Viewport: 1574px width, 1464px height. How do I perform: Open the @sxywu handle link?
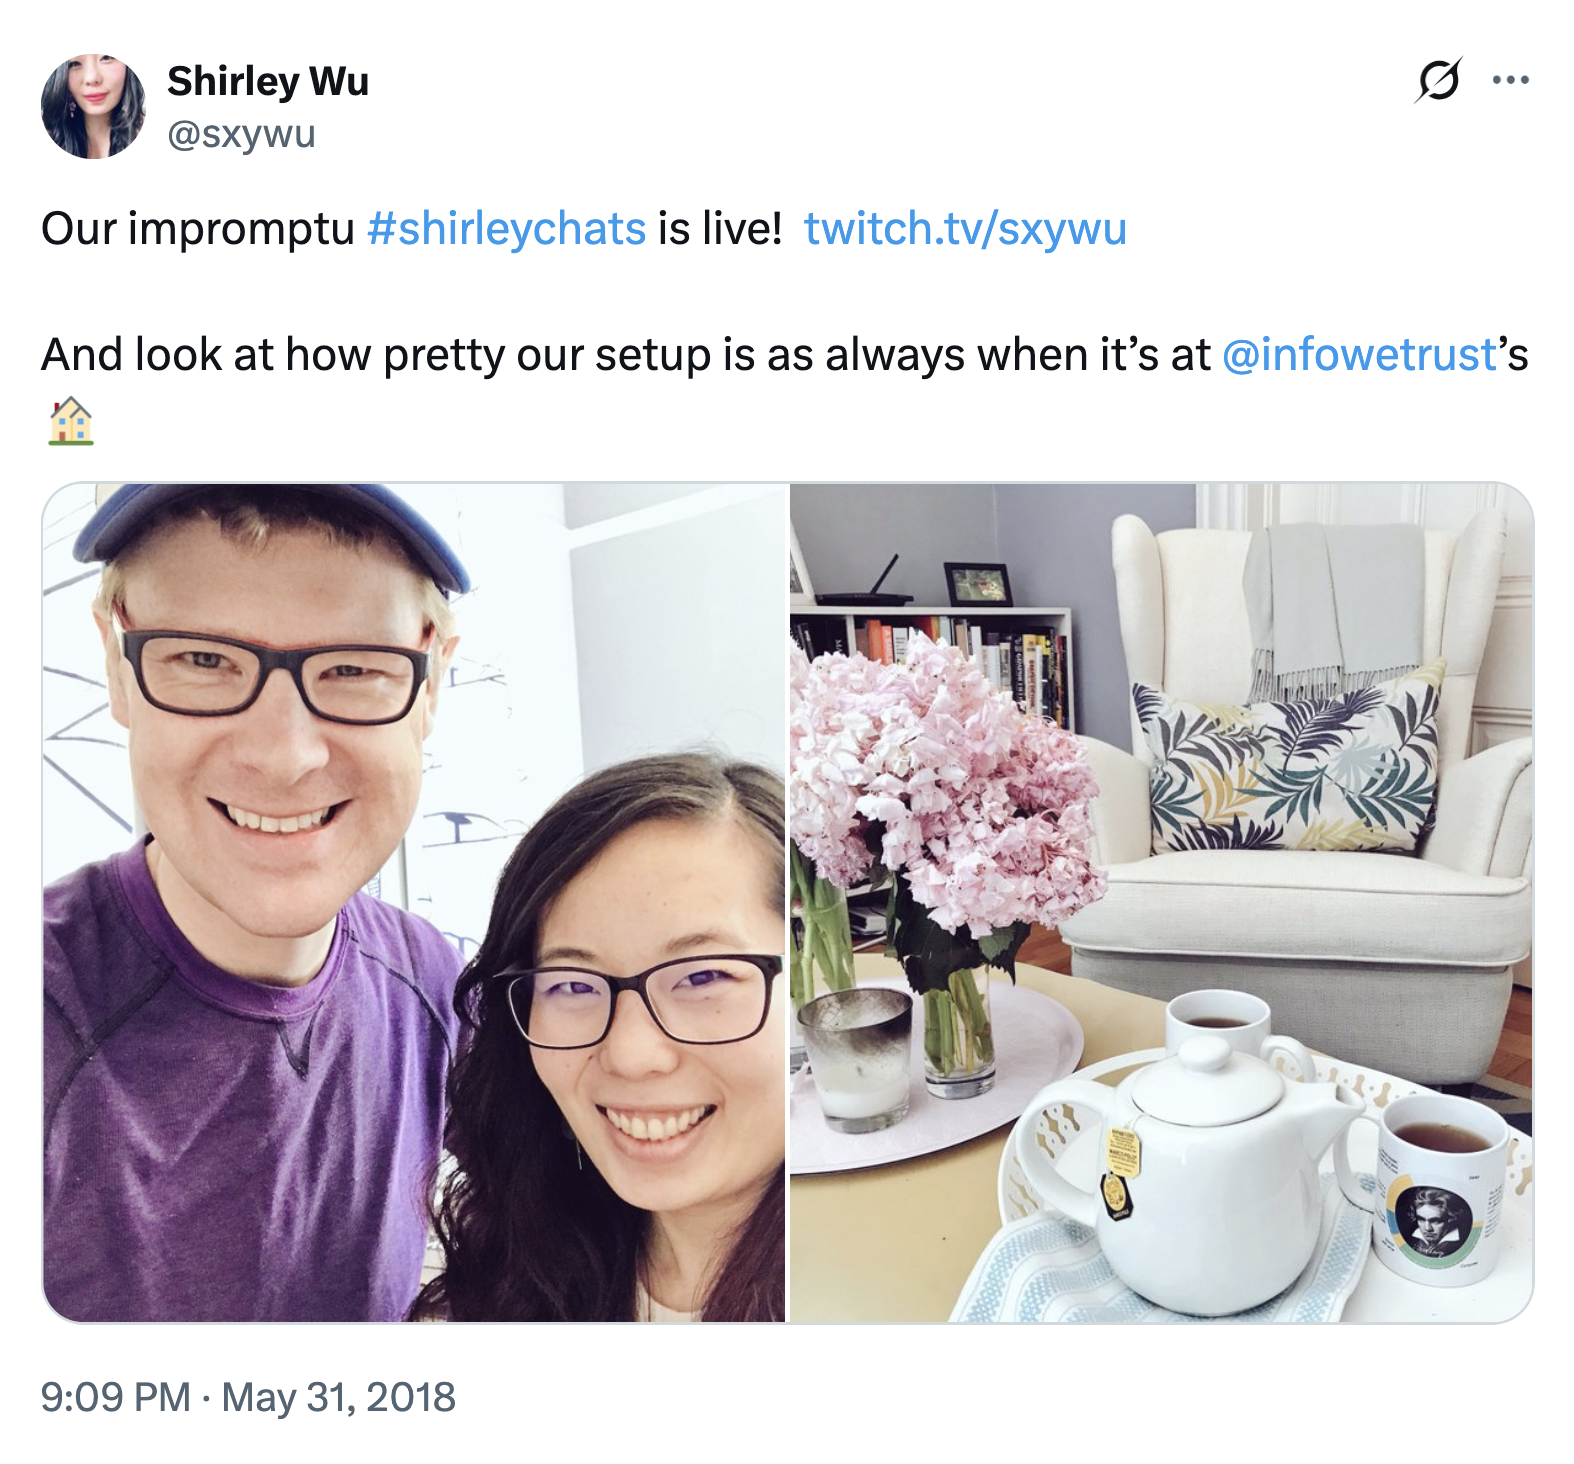point(241,133)
